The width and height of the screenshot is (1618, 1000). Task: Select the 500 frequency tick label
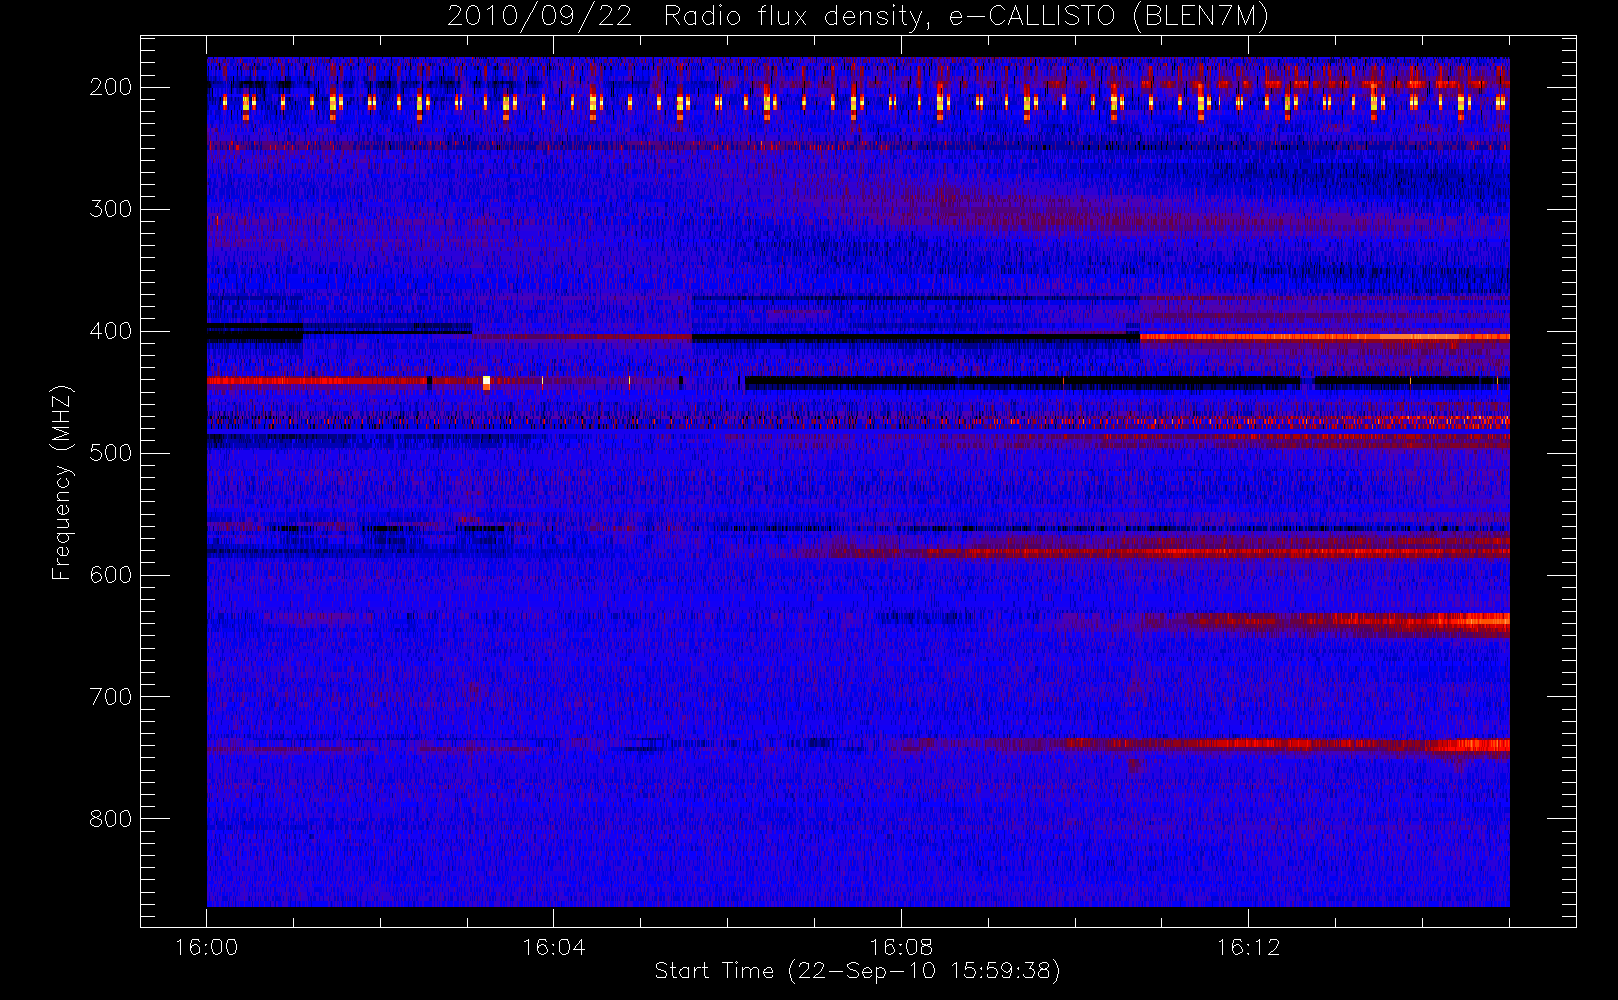click(111, 453)
